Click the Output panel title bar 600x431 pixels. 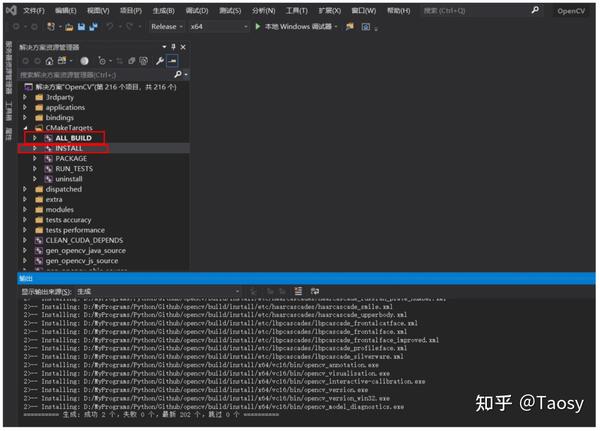(306, 278)
